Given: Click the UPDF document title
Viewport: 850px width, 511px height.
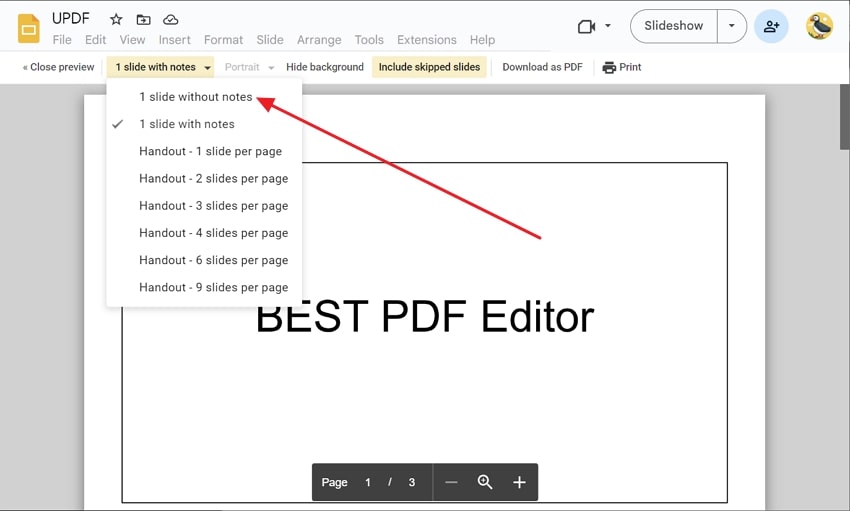Looking at the screenshot, I should pyautogui.click(x=70, y=18).
